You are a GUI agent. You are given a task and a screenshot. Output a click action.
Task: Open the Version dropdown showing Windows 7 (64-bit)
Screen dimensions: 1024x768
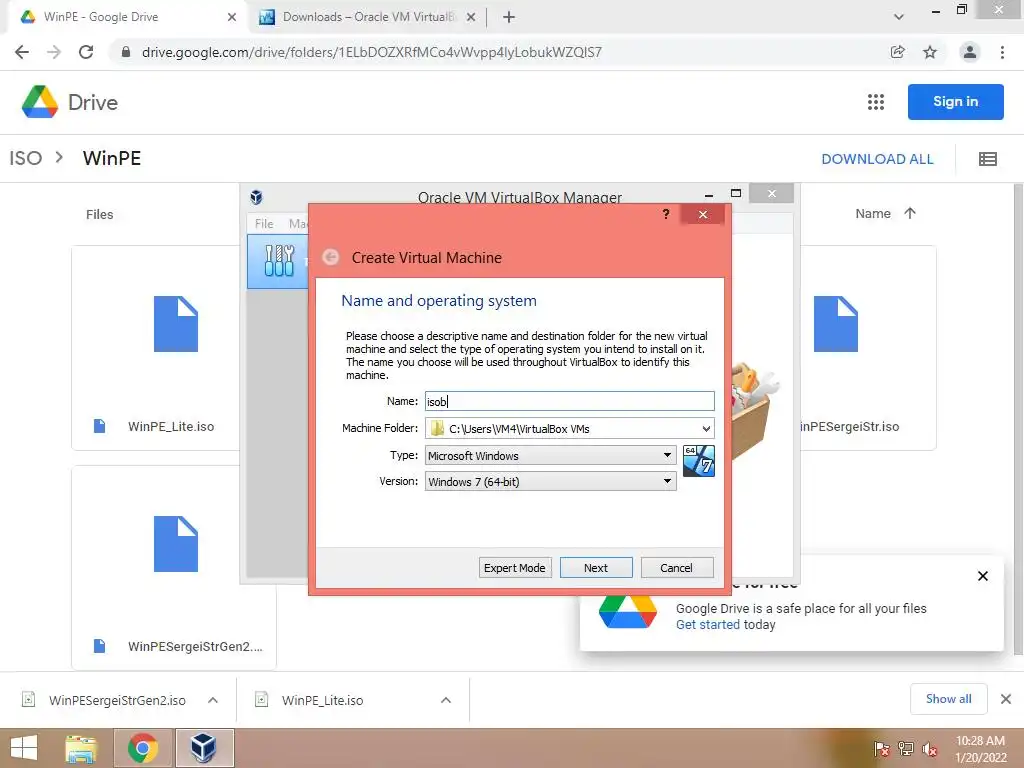551,481
